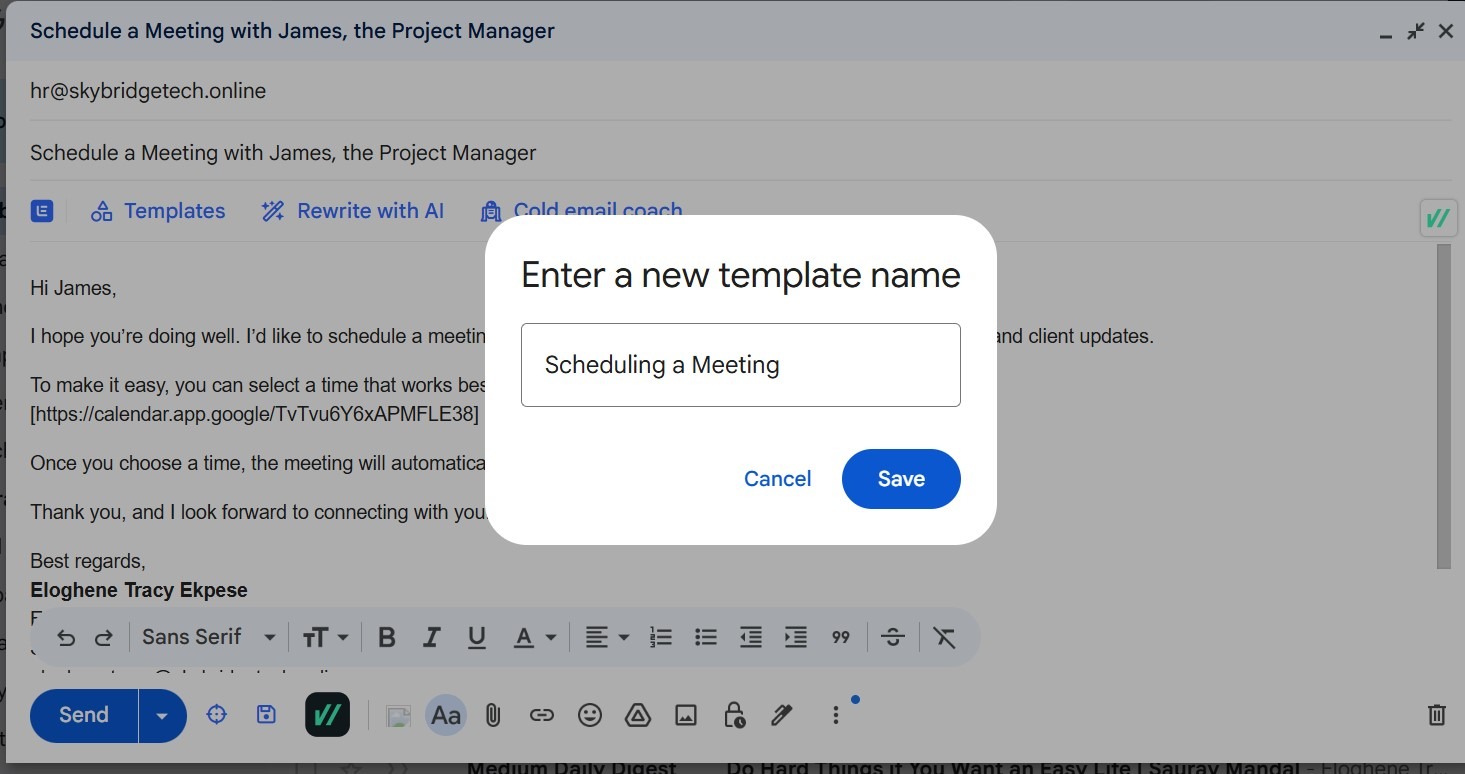Click the Google Drive insert icon
The image size is (1465, 774).
(638, 715)
